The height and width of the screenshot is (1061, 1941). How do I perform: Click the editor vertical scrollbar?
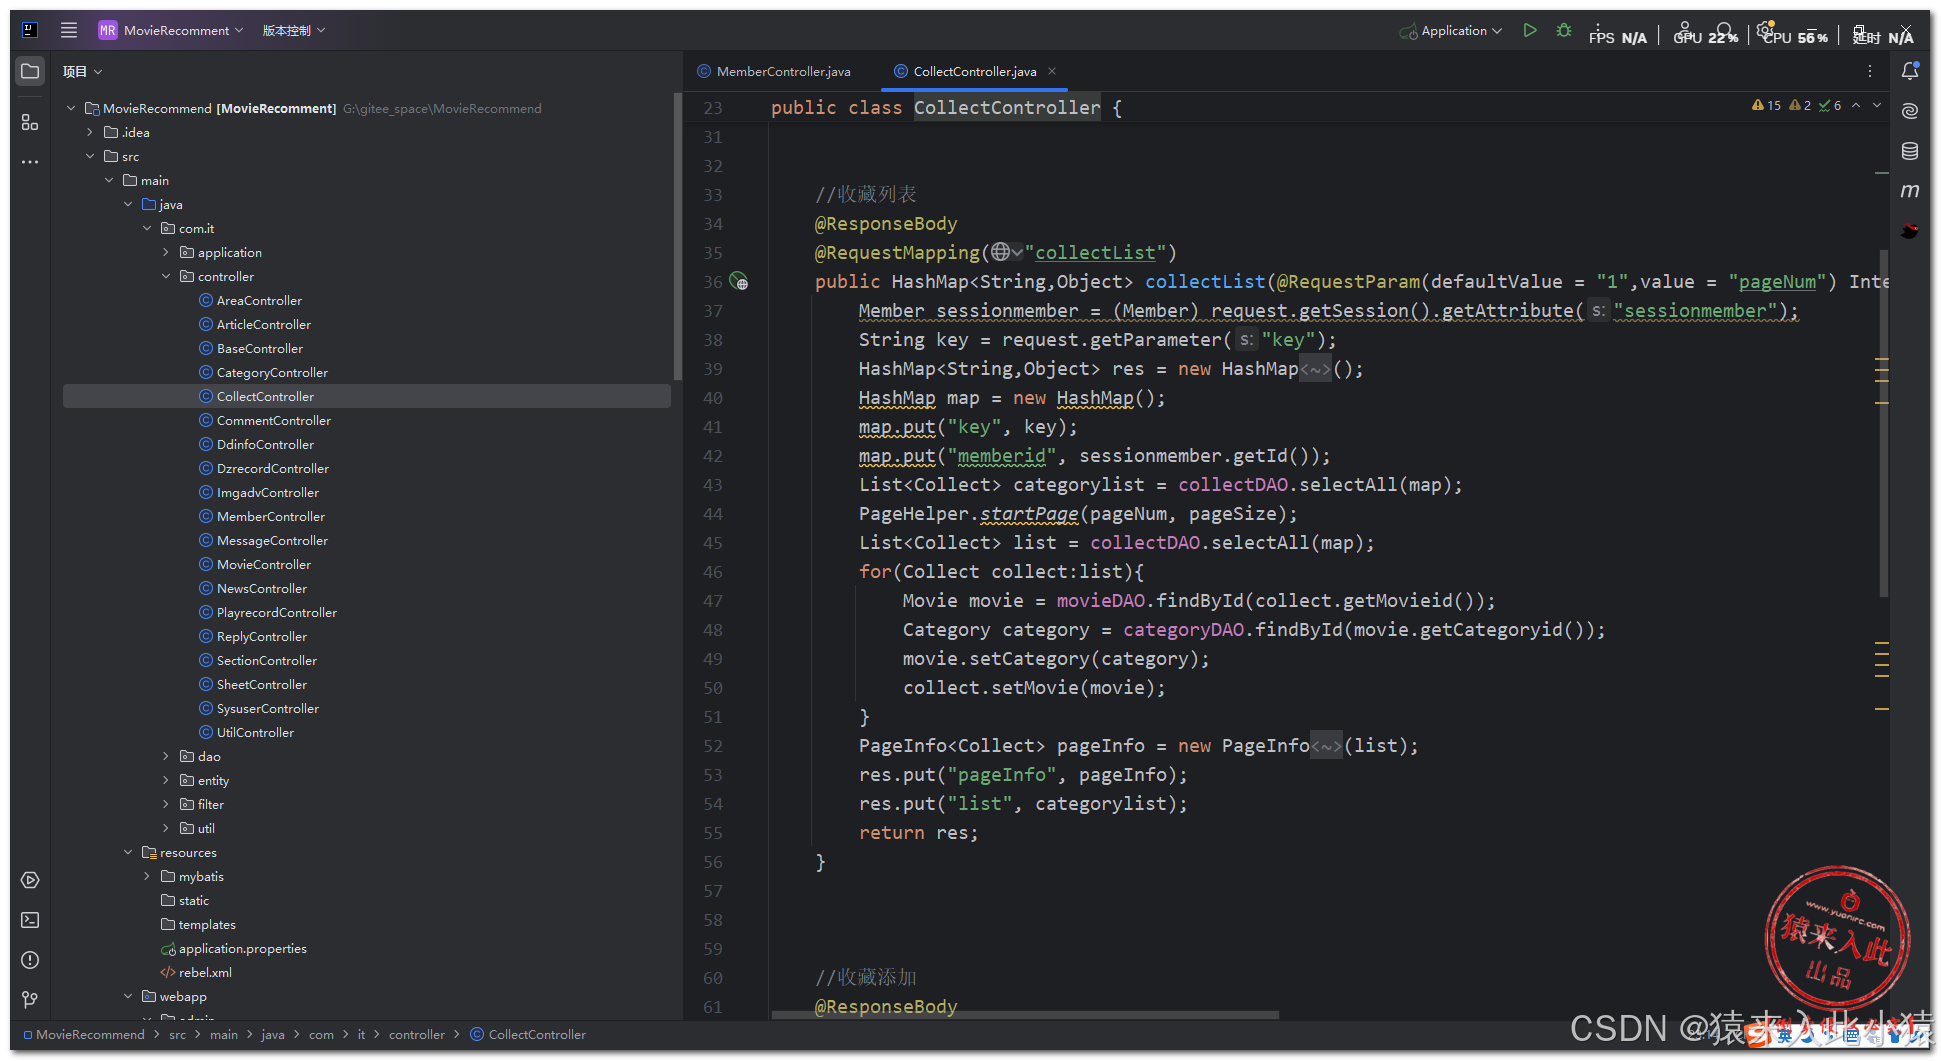[x=1884, y=423]
